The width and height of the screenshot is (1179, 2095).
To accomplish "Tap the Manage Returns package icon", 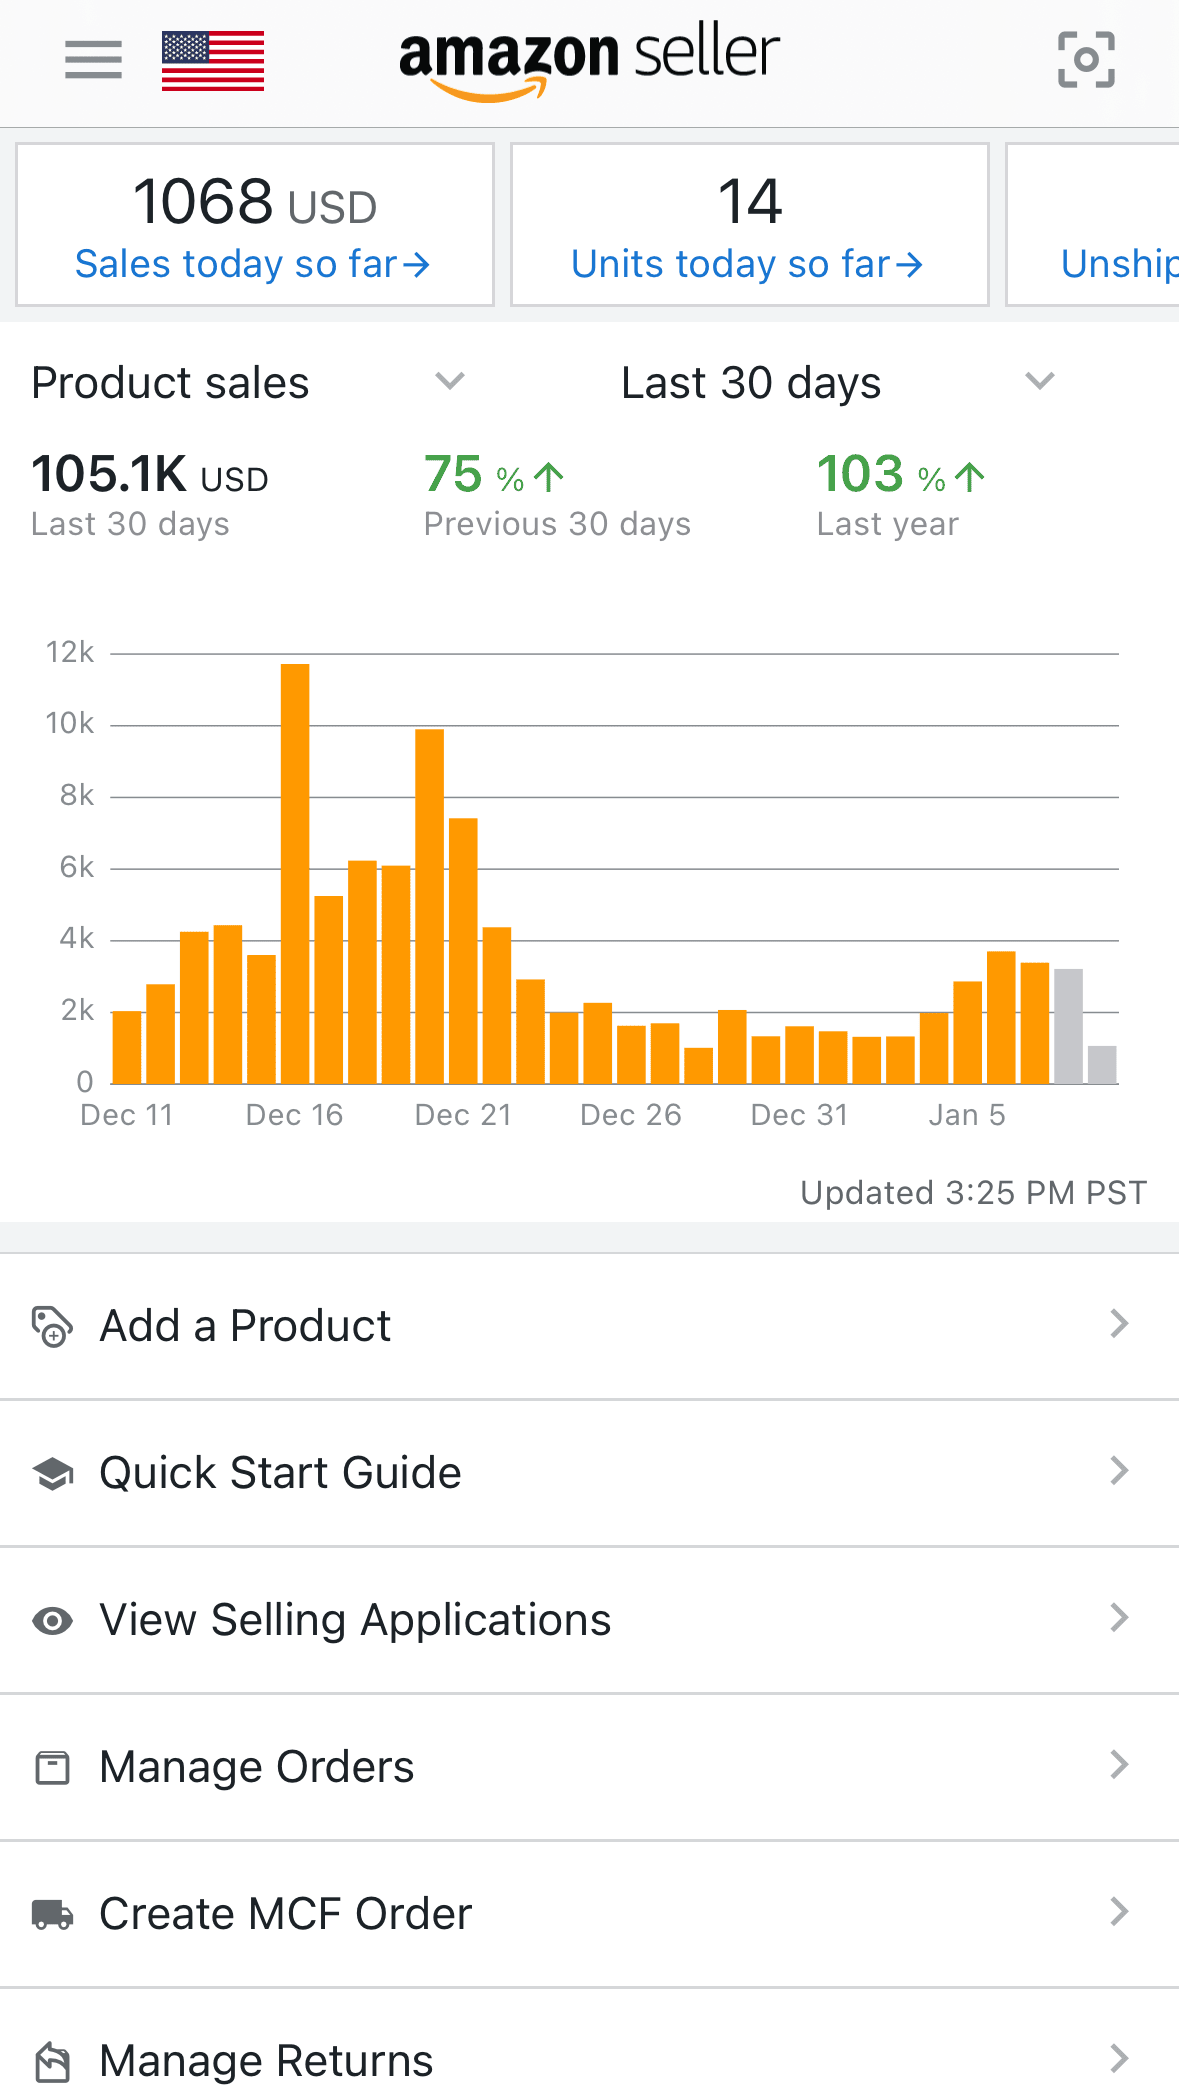I will [52, 2061].
